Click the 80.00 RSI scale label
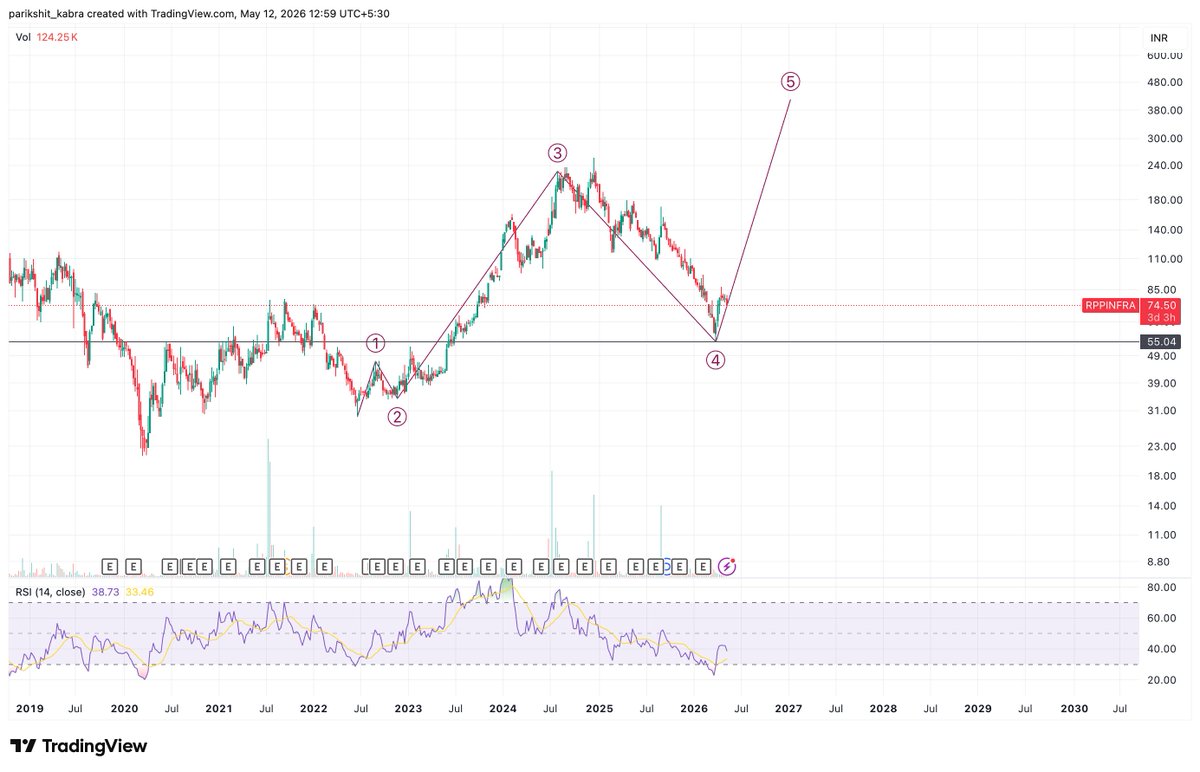1200x772 pixels. 1164,587
